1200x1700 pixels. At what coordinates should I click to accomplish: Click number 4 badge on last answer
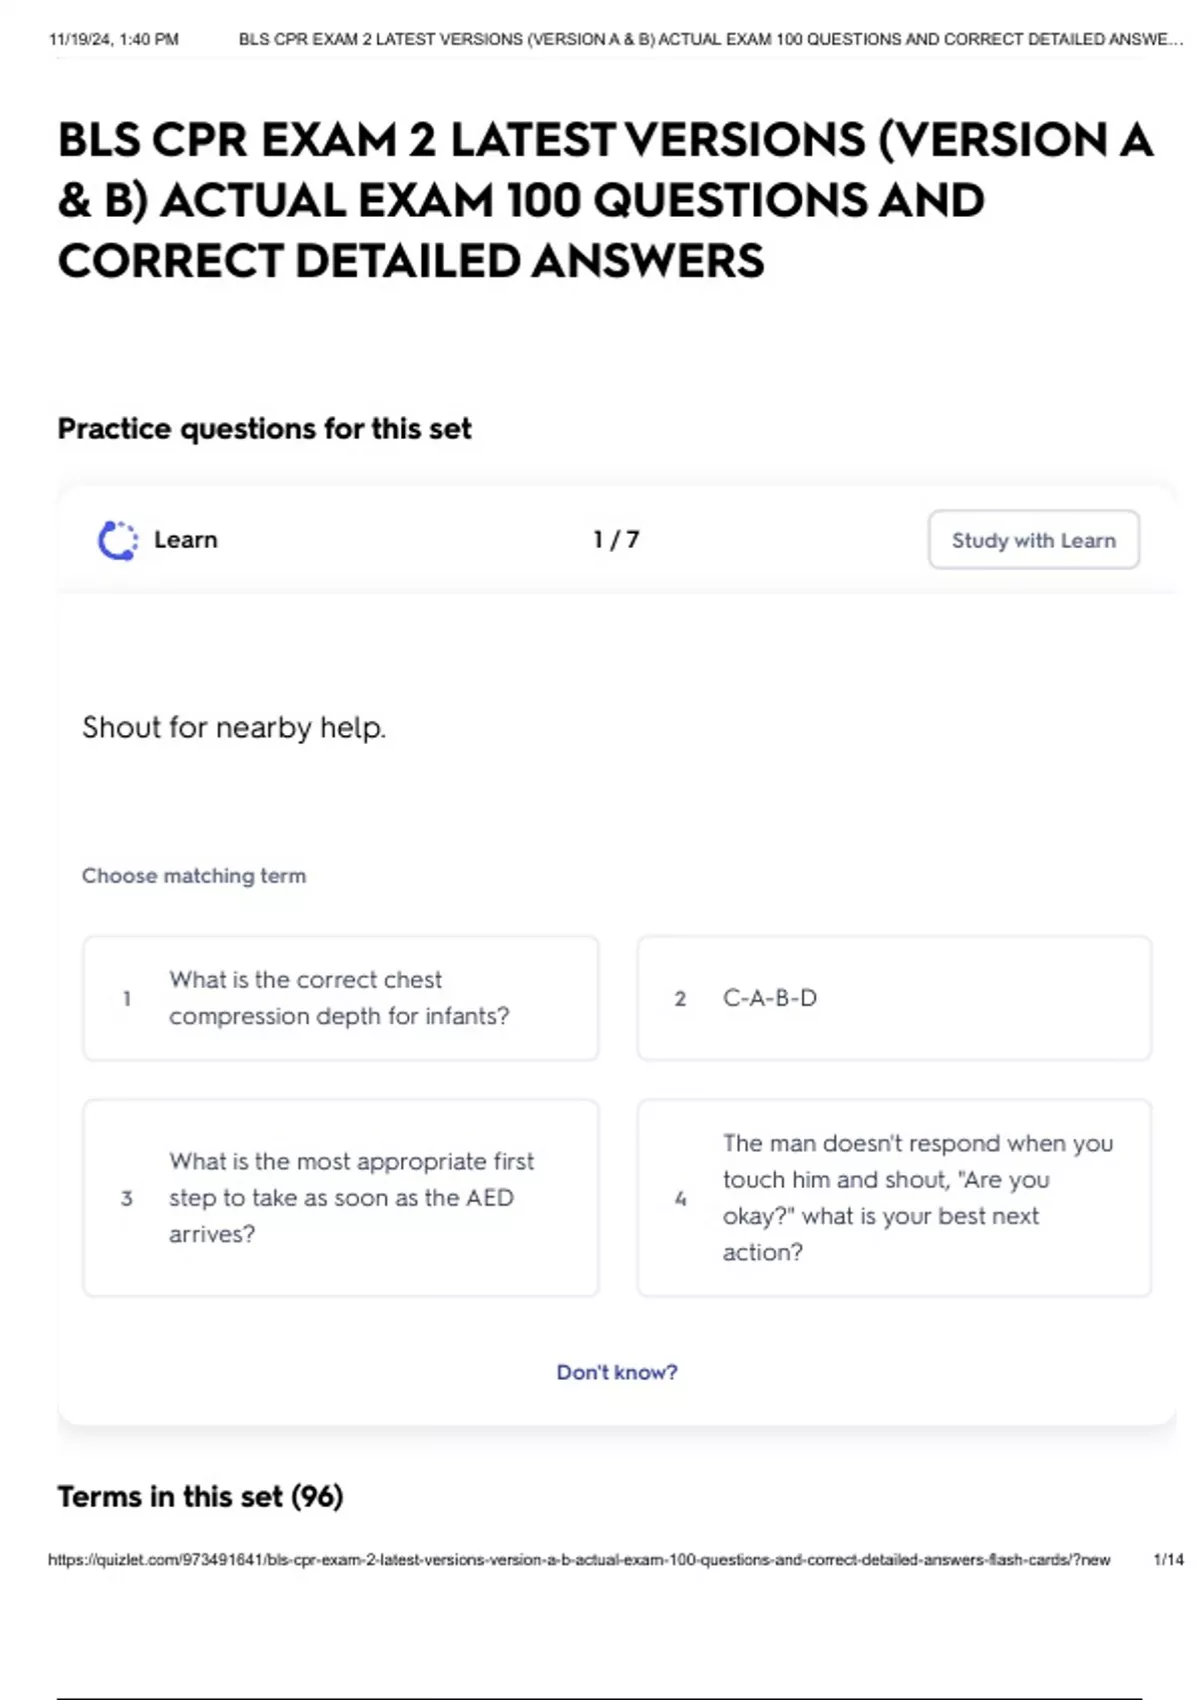click(680, 1198)
